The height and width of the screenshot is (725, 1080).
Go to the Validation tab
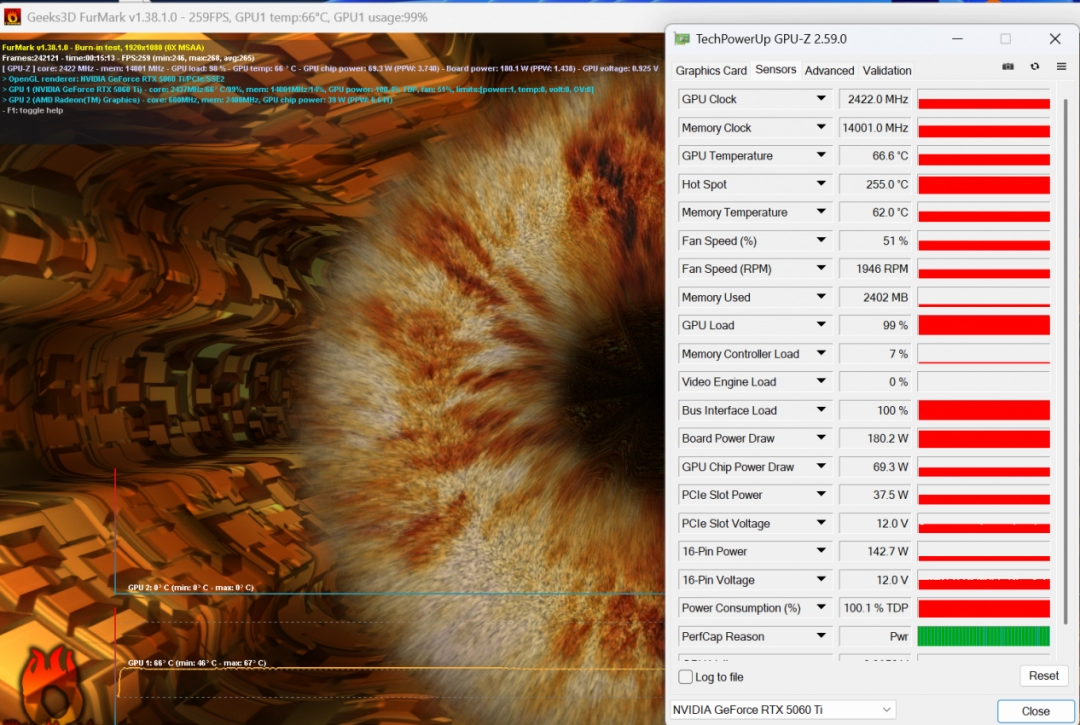click(x=887, y=71)
